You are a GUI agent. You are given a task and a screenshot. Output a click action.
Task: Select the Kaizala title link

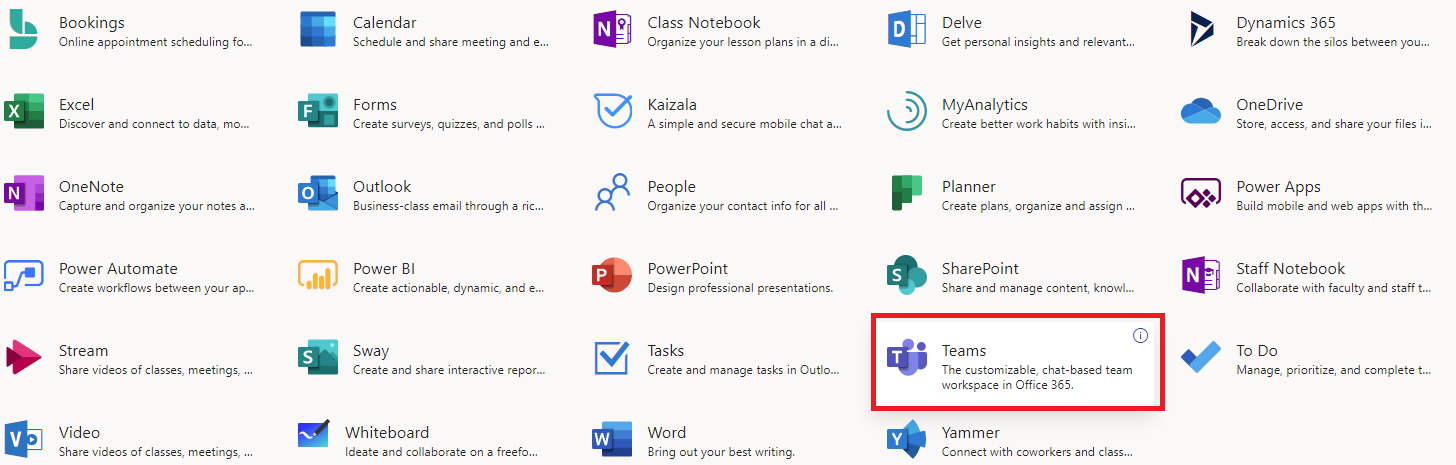(672, 104)
